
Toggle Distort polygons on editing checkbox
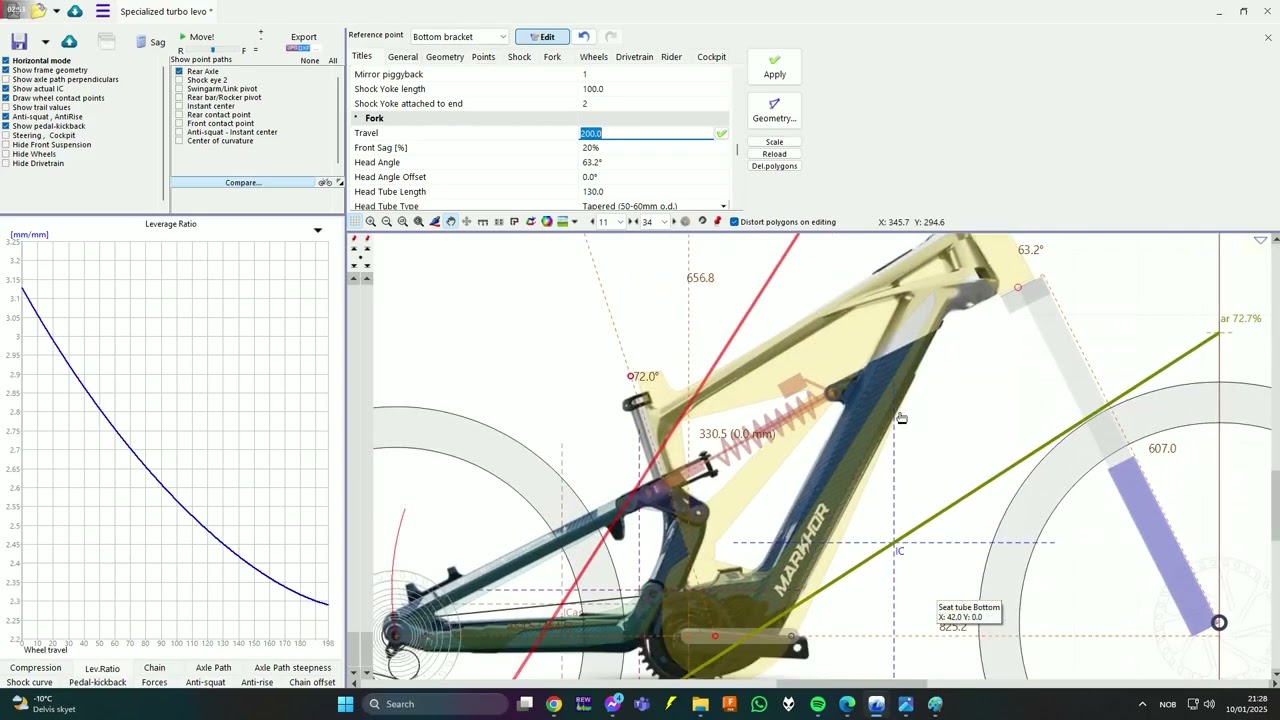[x=734, y=222]
